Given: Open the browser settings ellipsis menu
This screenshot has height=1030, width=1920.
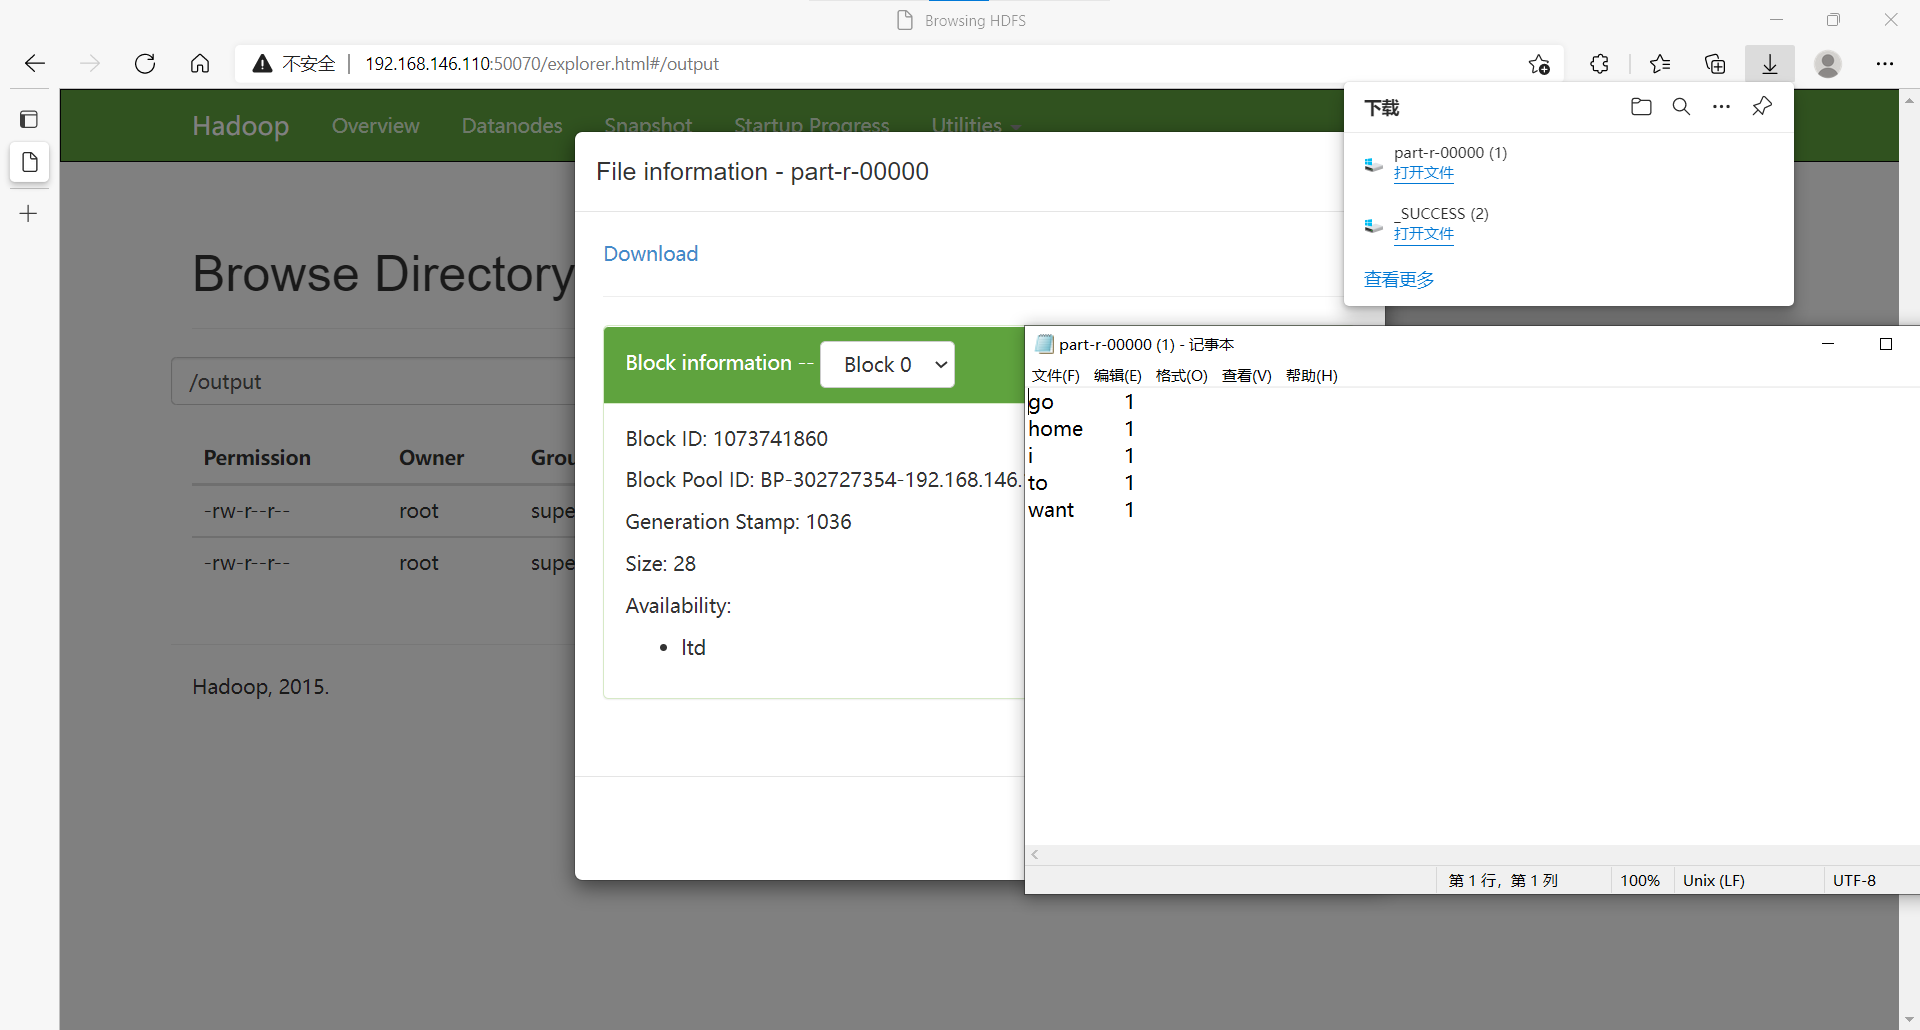Looking at the screenshot, I should [x=1887, y=63].
